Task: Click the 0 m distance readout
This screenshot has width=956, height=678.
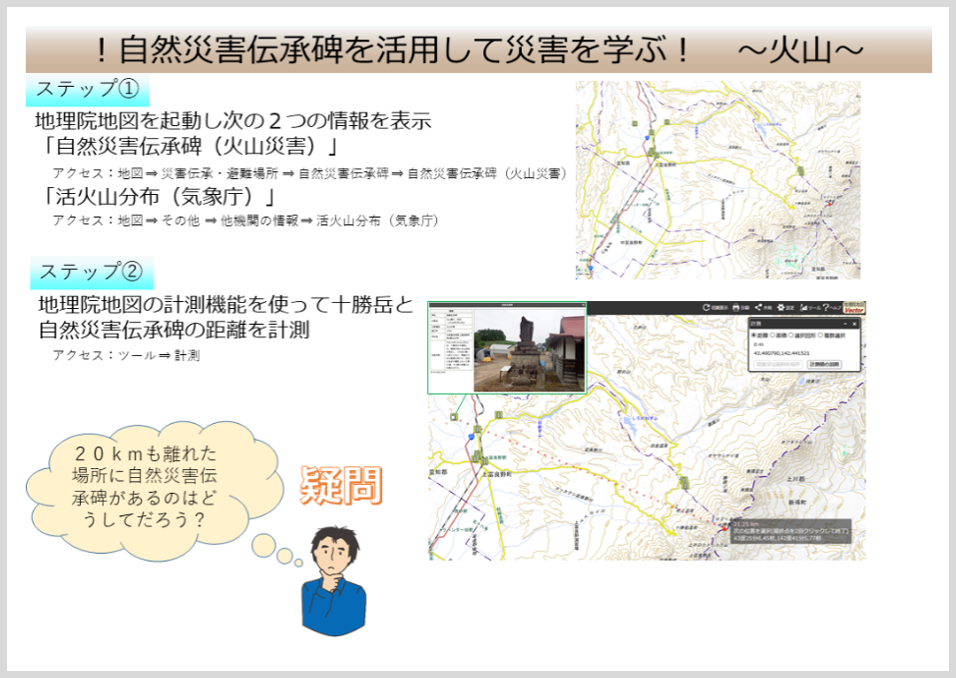Action: tap(758, 344)
